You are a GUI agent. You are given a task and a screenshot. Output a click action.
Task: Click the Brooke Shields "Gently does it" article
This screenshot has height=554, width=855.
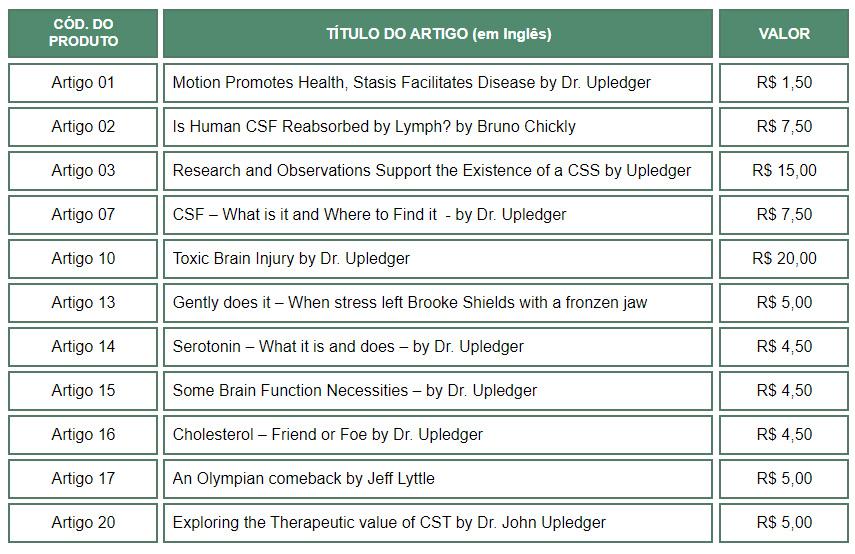[x=410, y=302]
